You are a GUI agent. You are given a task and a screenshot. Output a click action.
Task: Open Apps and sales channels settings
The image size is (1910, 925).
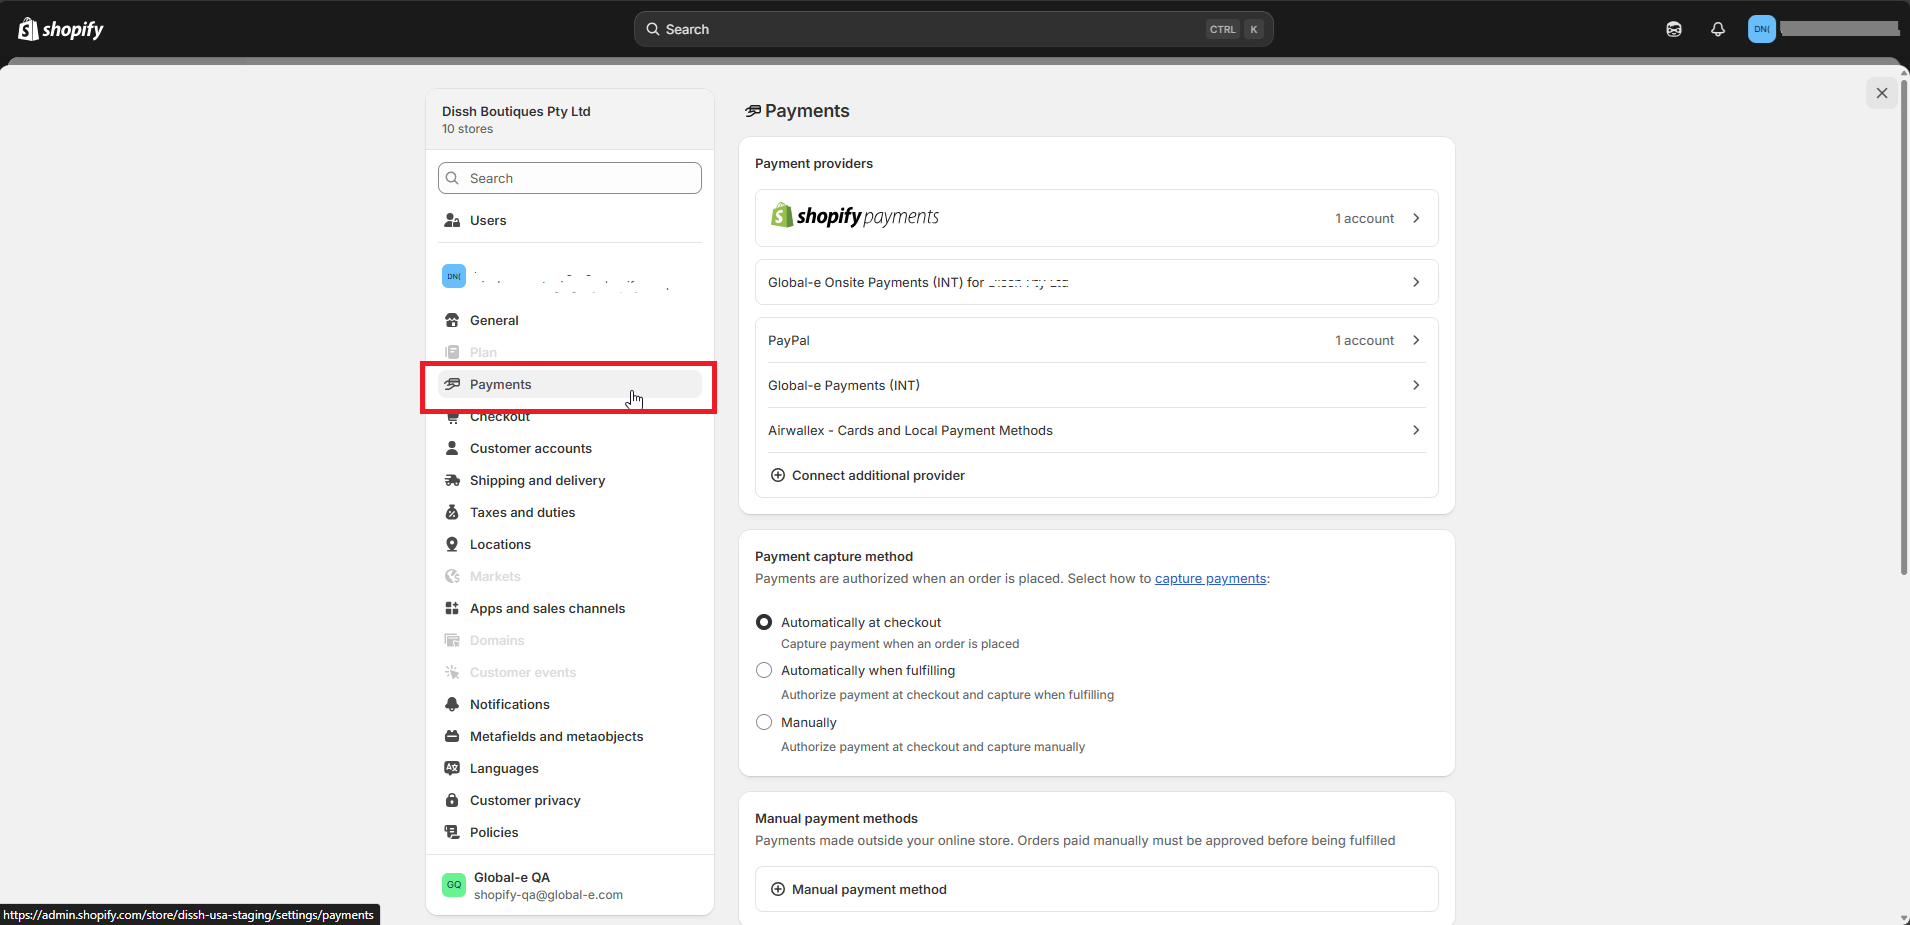570,608
